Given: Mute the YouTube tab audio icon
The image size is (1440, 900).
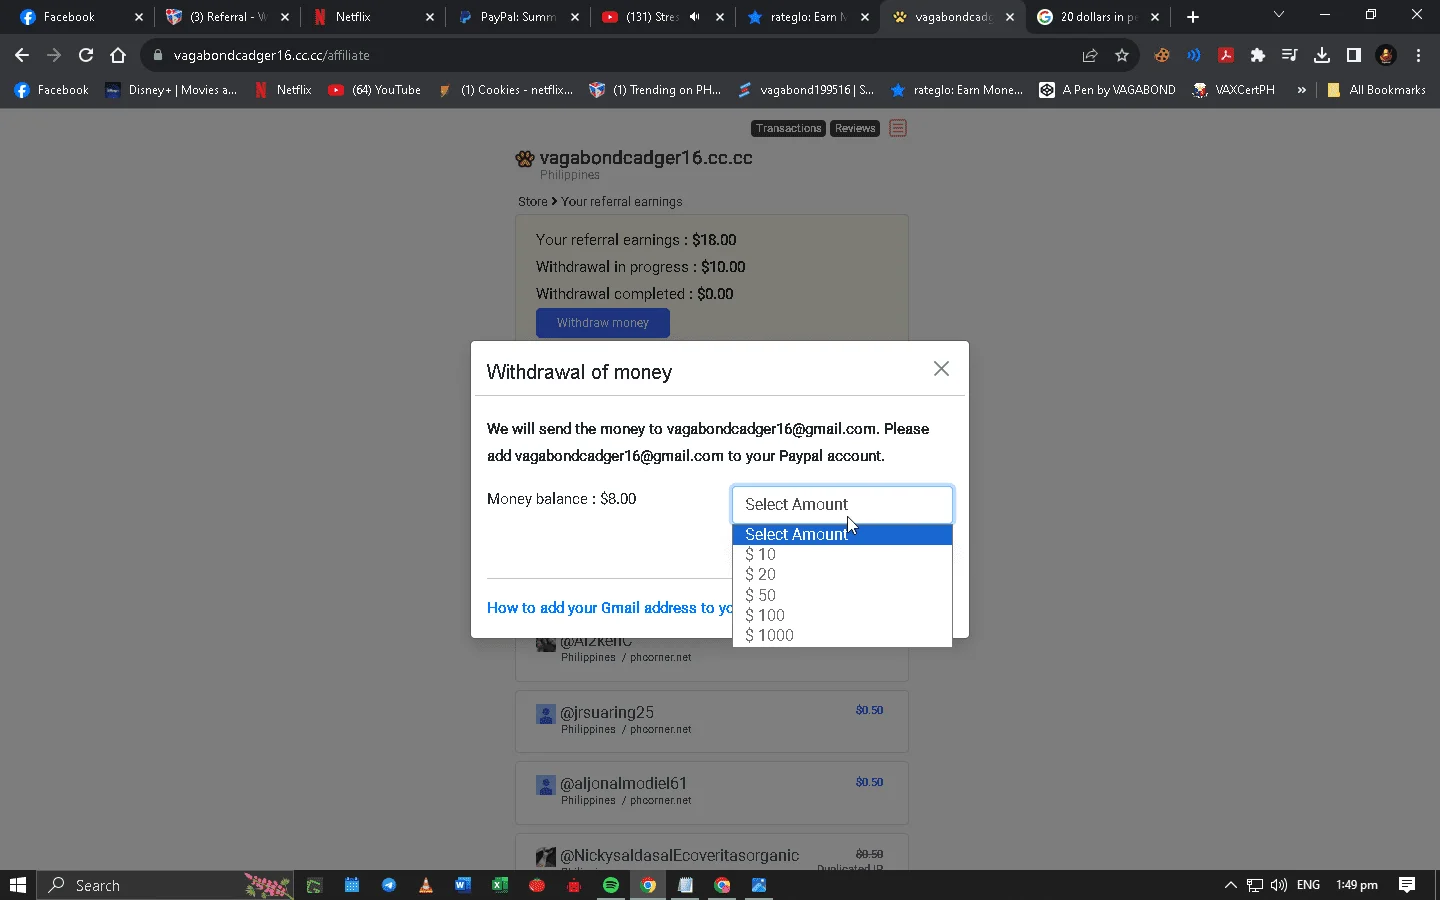Looking at the screenshot, I should click(695, 17).
